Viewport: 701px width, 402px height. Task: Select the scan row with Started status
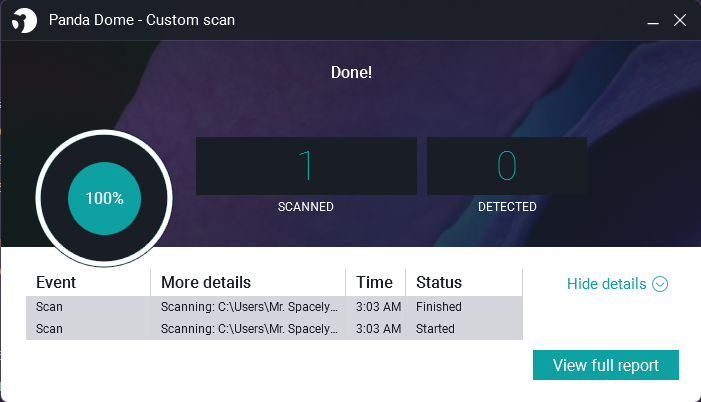tap(274, 329)
